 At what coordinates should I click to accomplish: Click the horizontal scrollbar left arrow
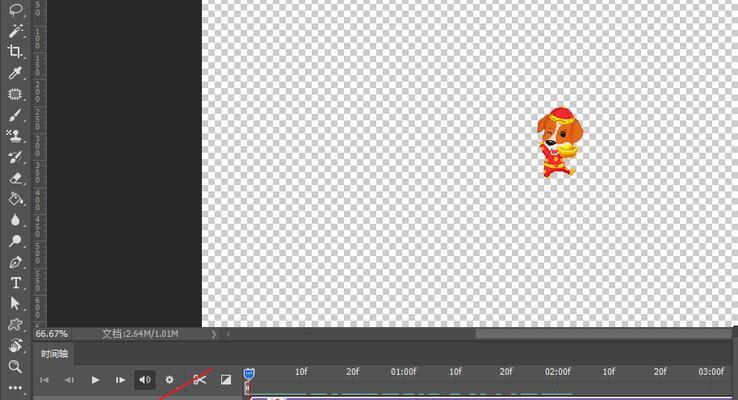tap(229, 334)
